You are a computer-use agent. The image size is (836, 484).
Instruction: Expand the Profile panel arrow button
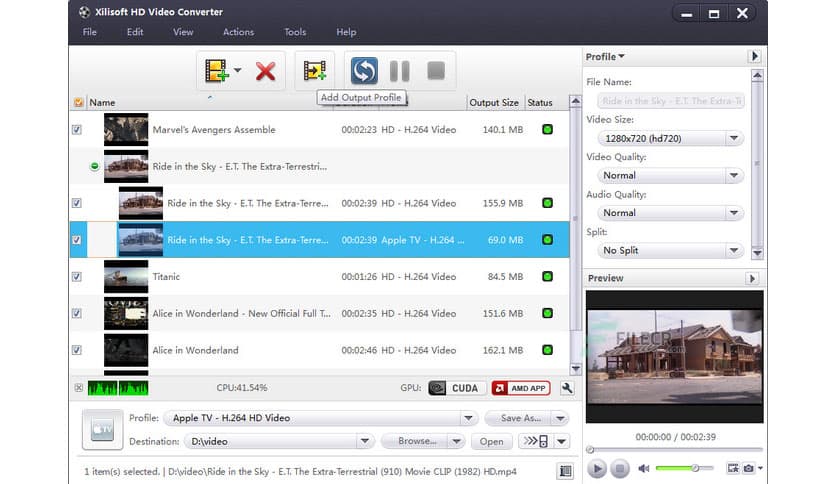754,56
